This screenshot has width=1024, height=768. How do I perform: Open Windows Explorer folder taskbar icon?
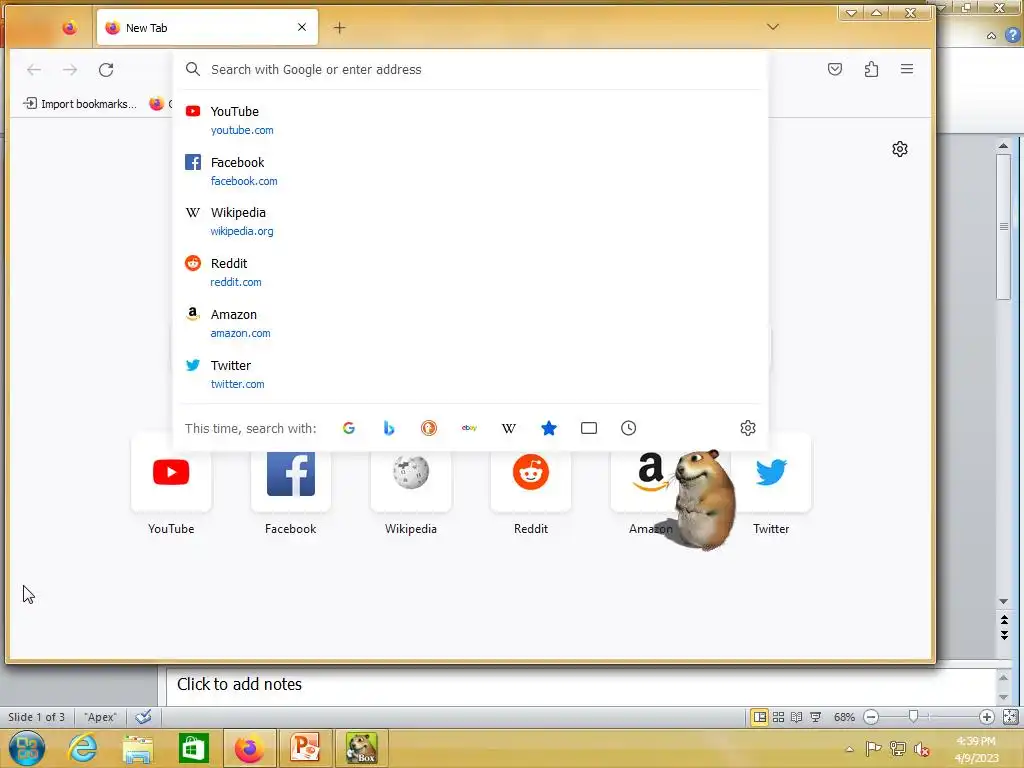tap(138, 748)
